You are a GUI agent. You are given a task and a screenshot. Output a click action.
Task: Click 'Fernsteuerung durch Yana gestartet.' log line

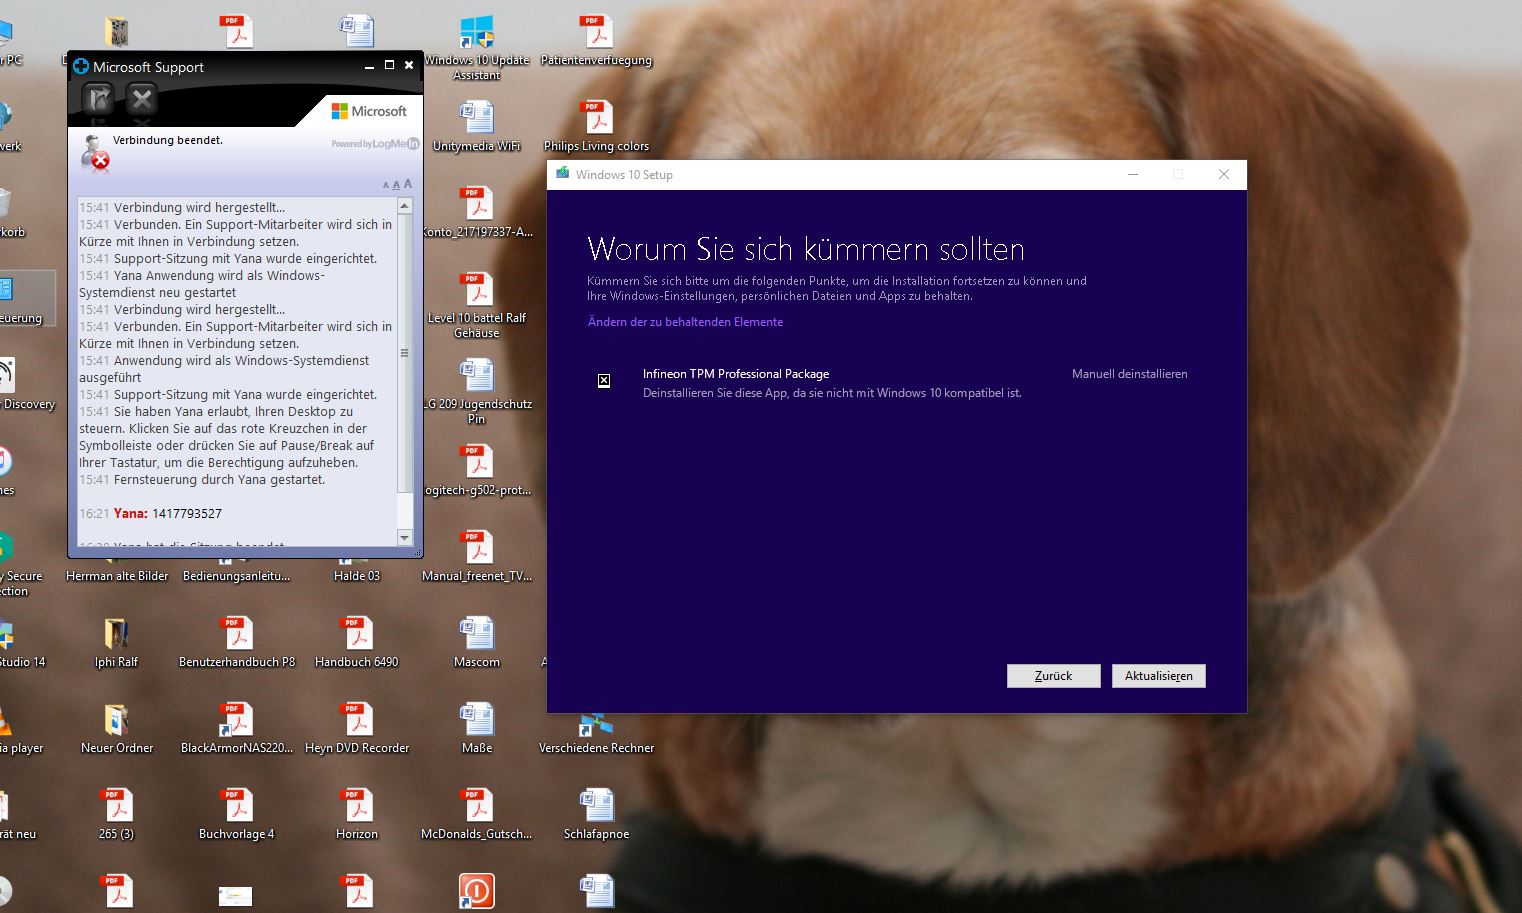coord(219,479)
